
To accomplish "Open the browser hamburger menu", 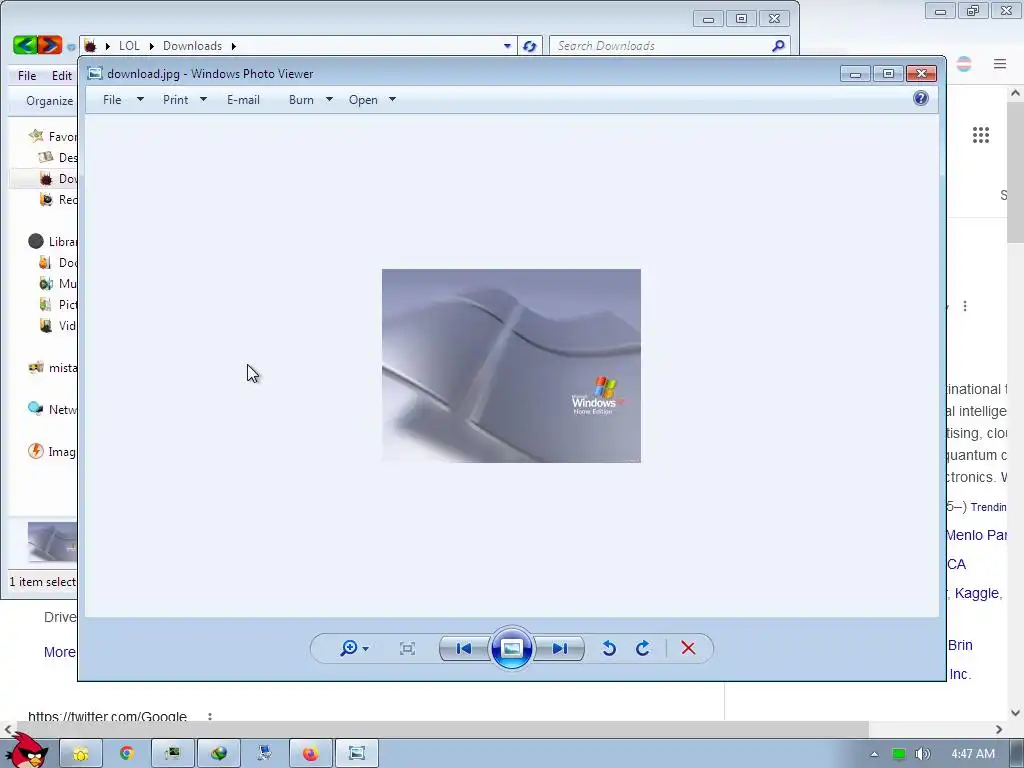I will (1000, 64).
